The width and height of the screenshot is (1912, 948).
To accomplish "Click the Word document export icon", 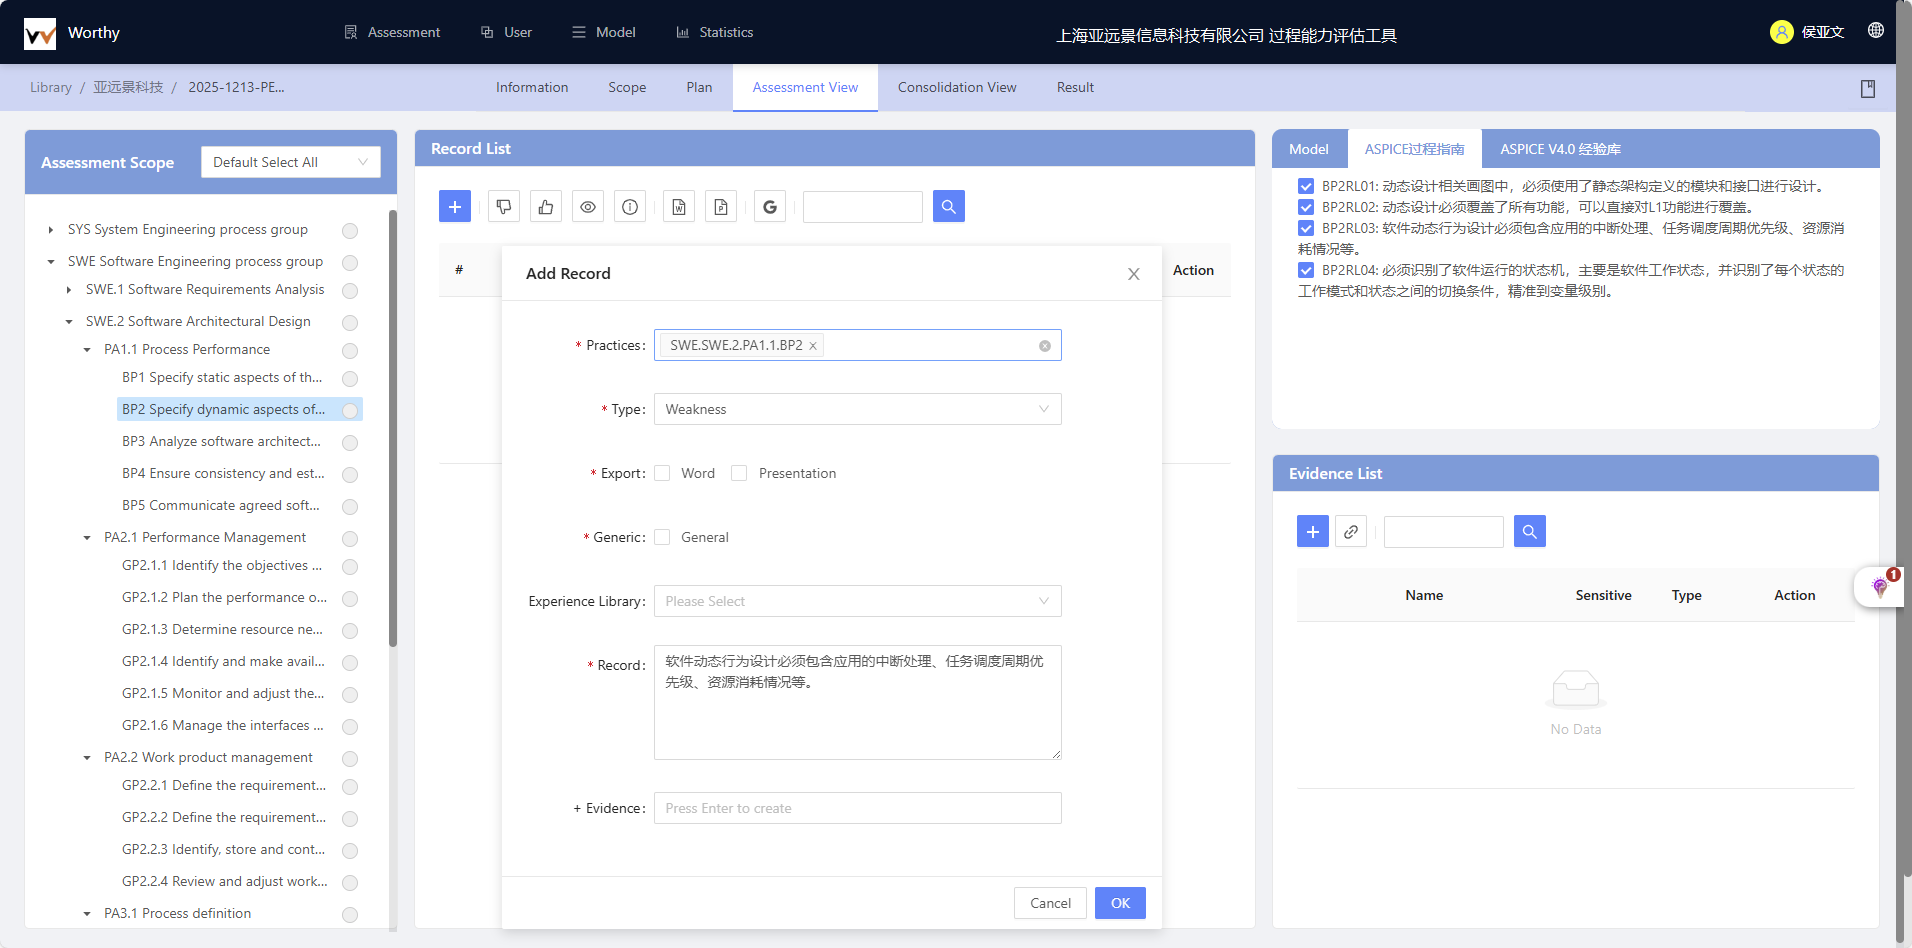I will [679, 207].
